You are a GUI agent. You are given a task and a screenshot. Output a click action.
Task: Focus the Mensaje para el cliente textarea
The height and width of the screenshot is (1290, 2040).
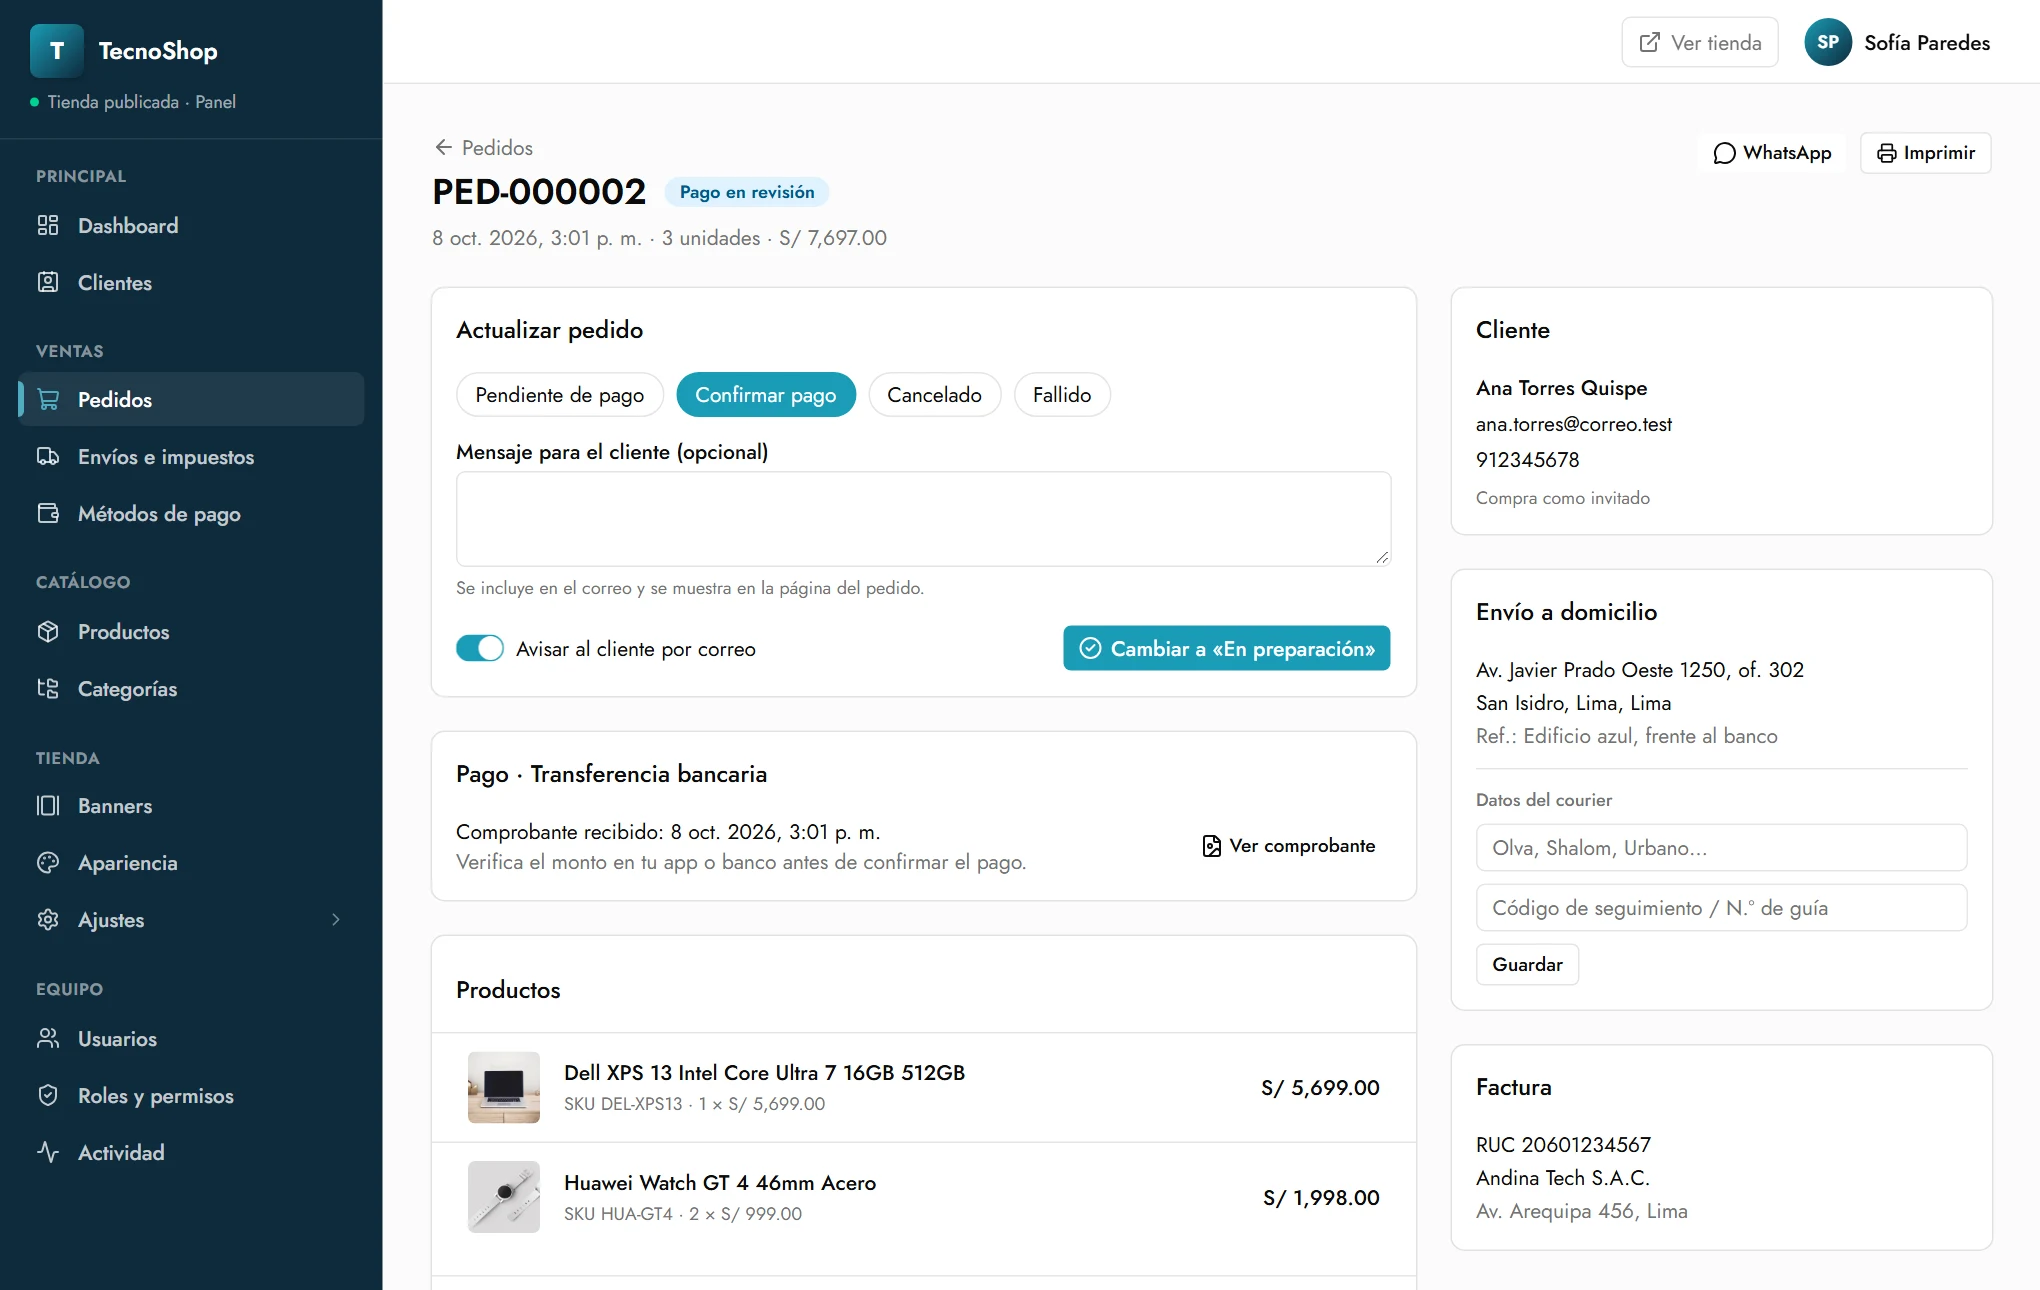[x=924, y=519]
